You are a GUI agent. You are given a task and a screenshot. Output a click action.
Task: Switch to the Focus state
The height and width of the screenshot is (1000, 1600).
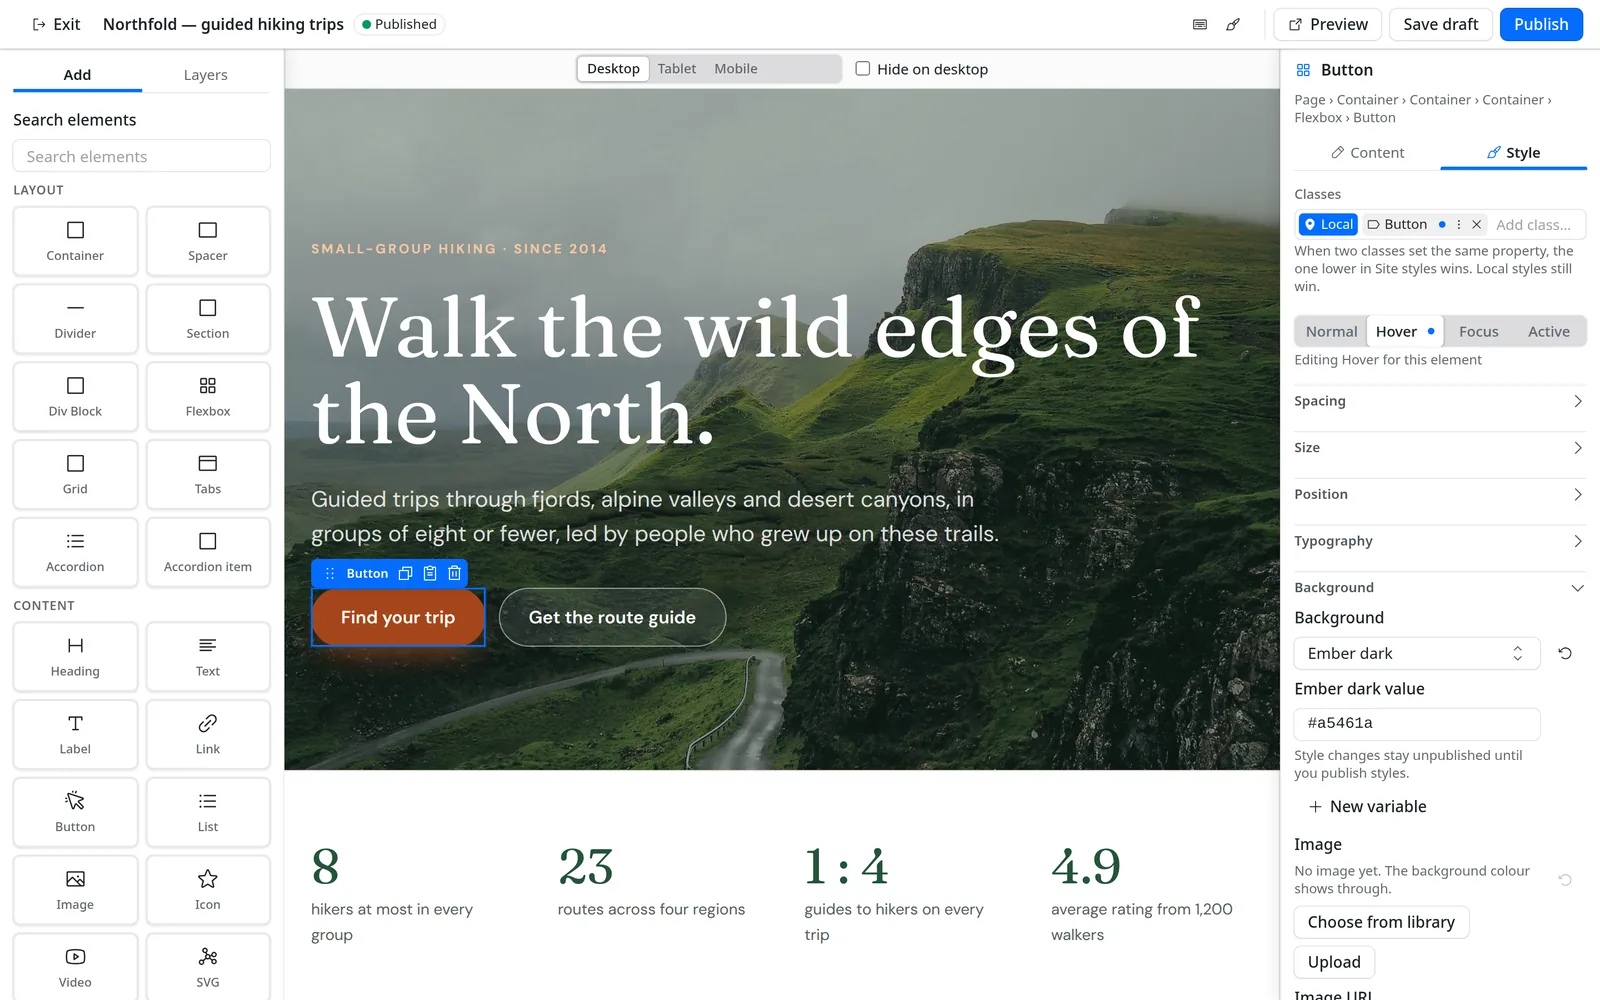click(x=1478, y=332)
